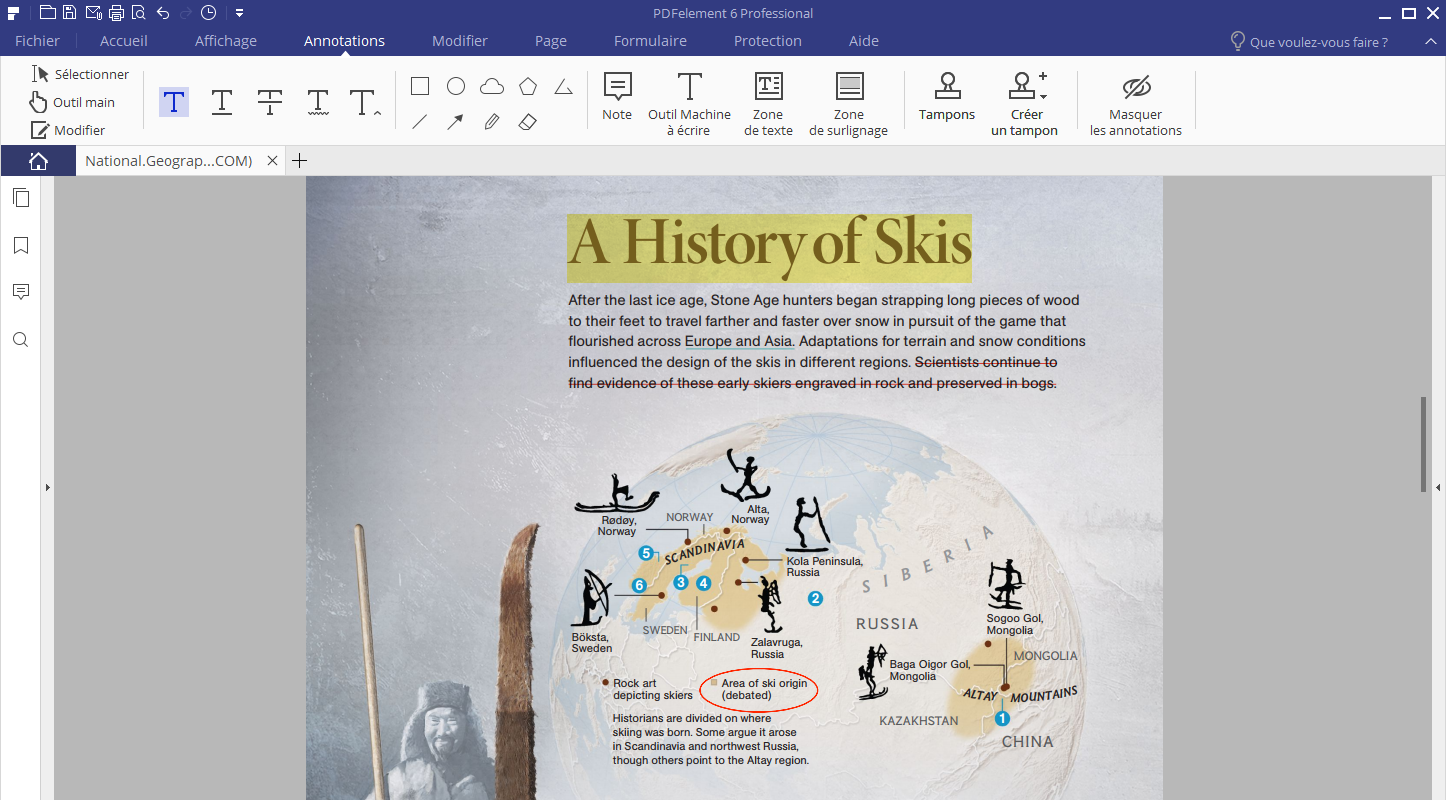
Task: Select the Polygon shape tool
Action: (x=528, y=87)
